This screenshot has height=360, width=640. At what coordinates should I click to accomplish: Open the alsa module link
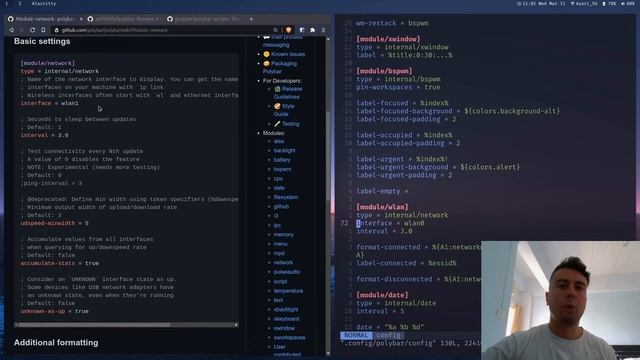click(x=279, y=141)
